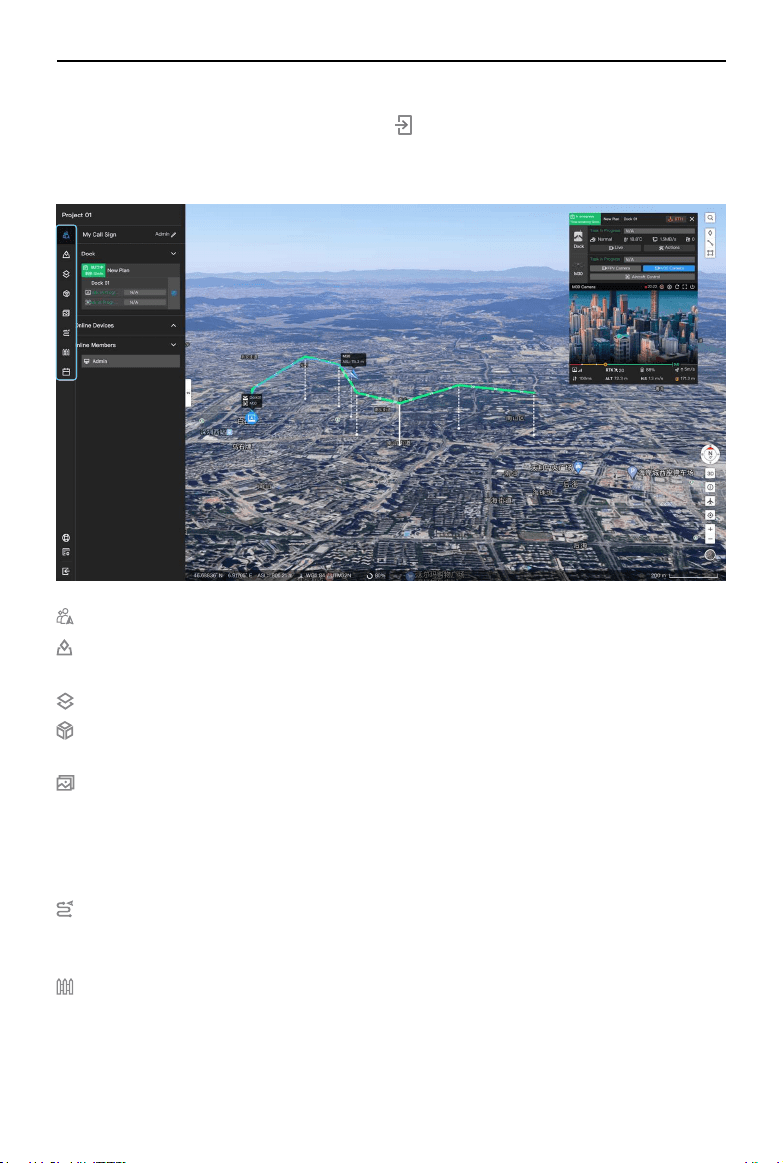The height and width of the screenshot is (1163, 783).
Task: Select the Dock tab in the device panel
Action: tap(578, 239)
